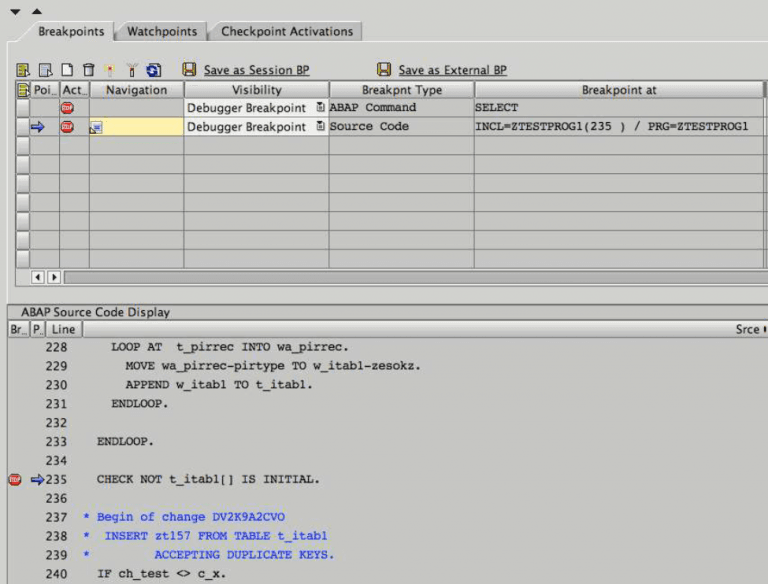Click the stop sign beside line 235
This screenshot has width=768, height=584.
pos(15,480)
